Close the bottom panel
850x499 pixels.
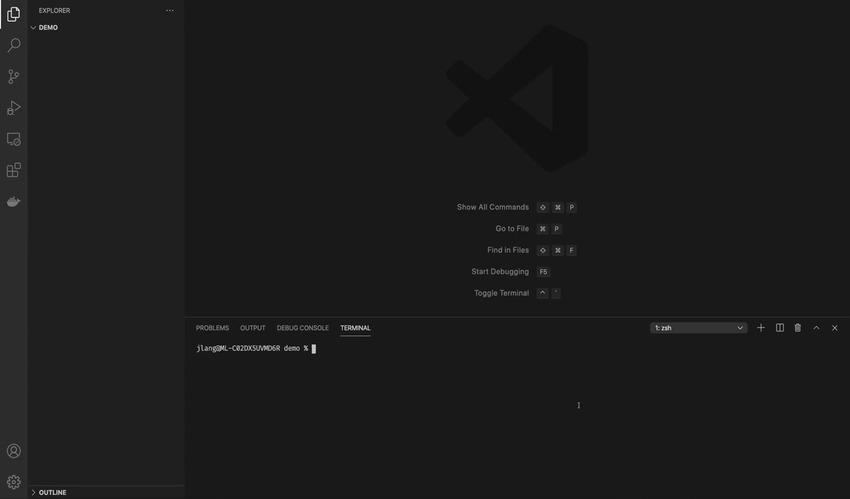835,328
